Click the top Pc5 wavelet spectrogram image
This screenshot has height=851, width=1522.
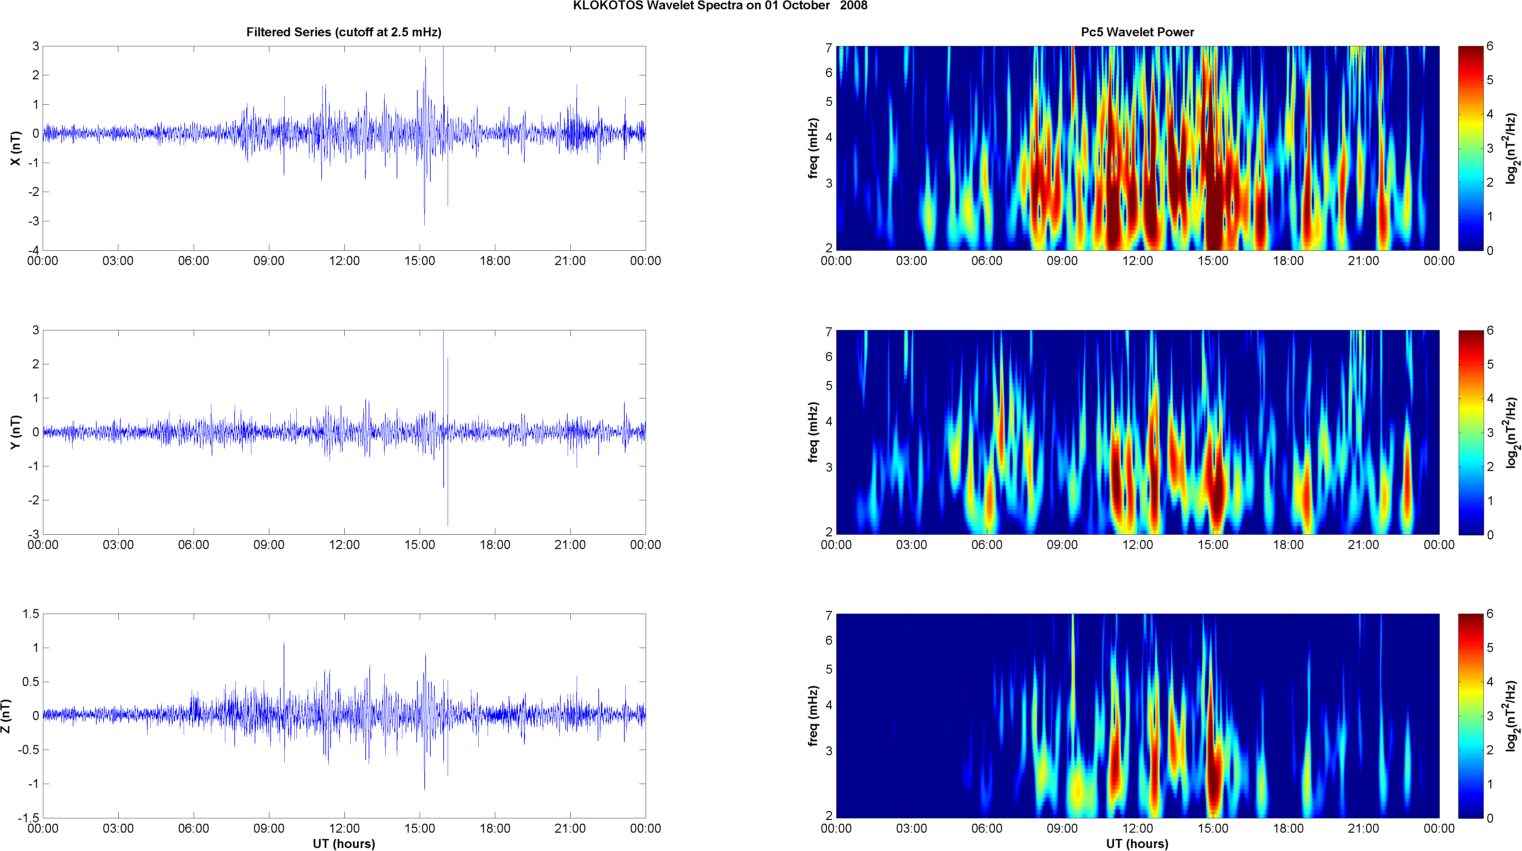click(1137, 148)
